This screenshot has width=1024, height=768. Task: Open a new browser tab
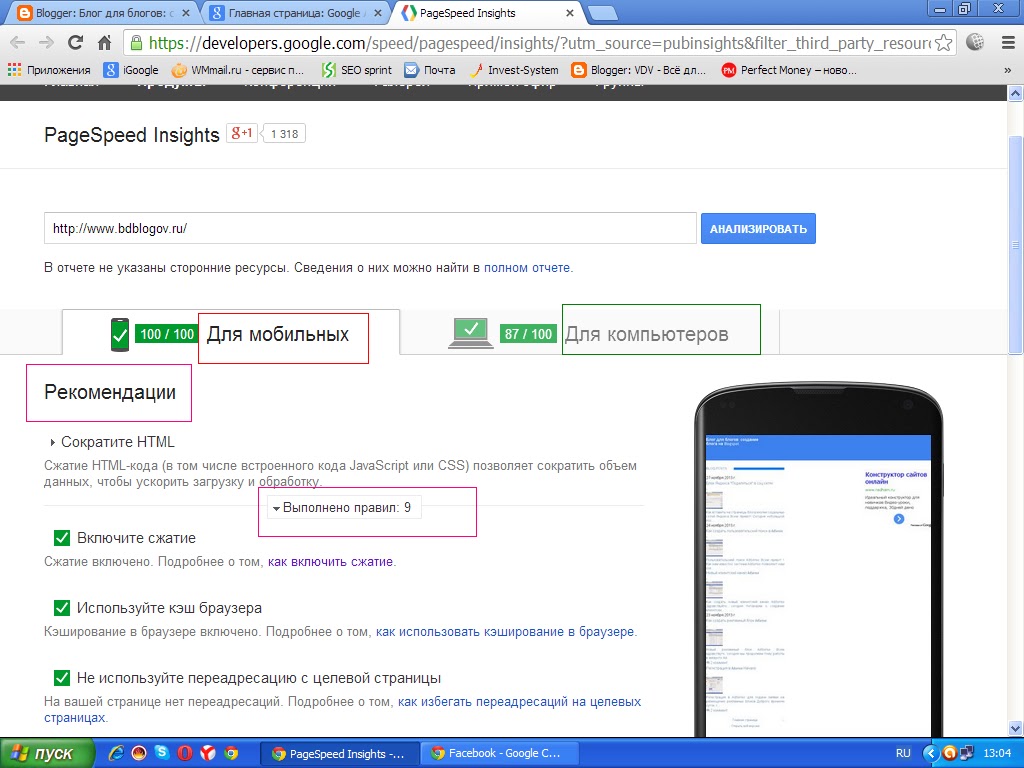(602, 13)
